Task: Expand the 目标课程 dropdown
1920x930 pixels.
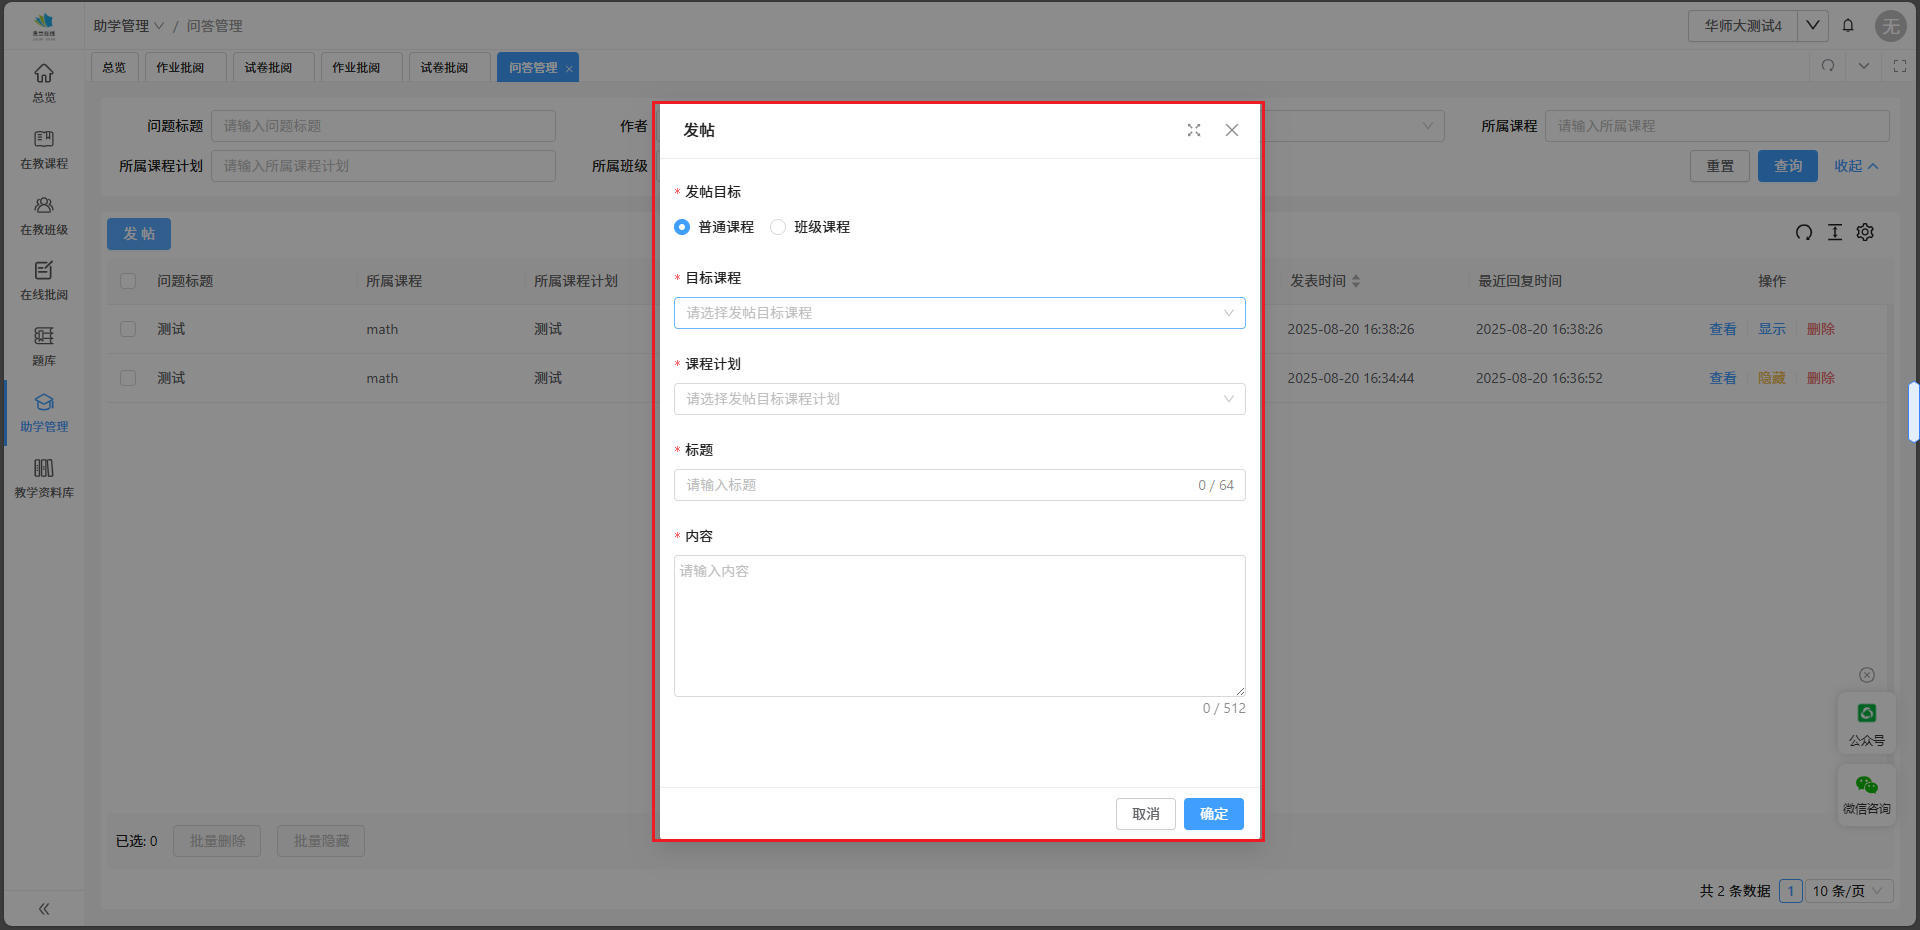Action: [958, 313]
